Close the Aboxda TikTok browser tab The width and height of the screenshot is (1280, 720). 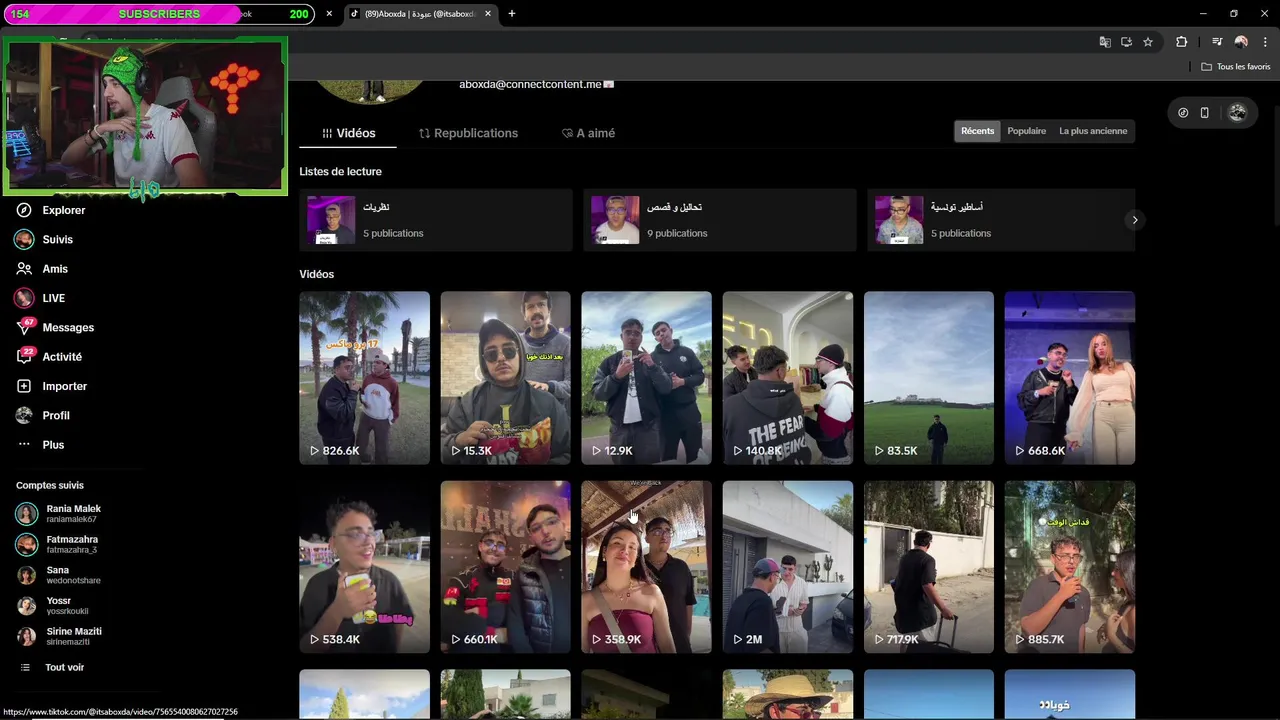488,14
